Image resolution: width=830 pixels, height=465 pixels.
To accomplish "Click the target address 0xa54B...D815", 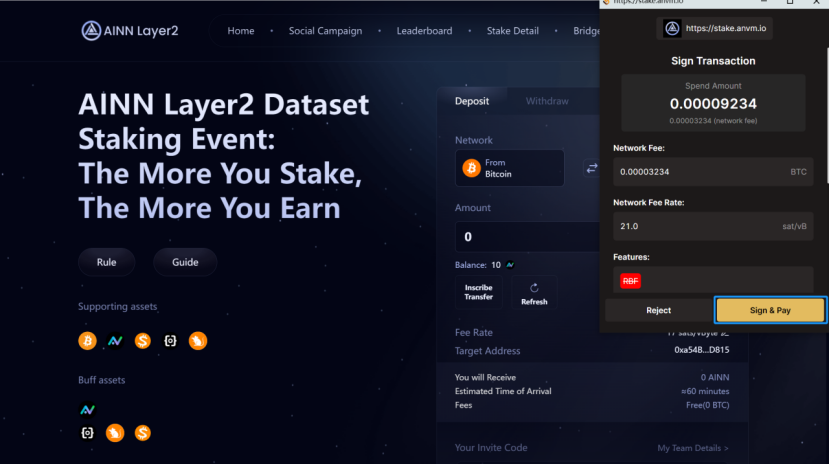I will [701, 350].
